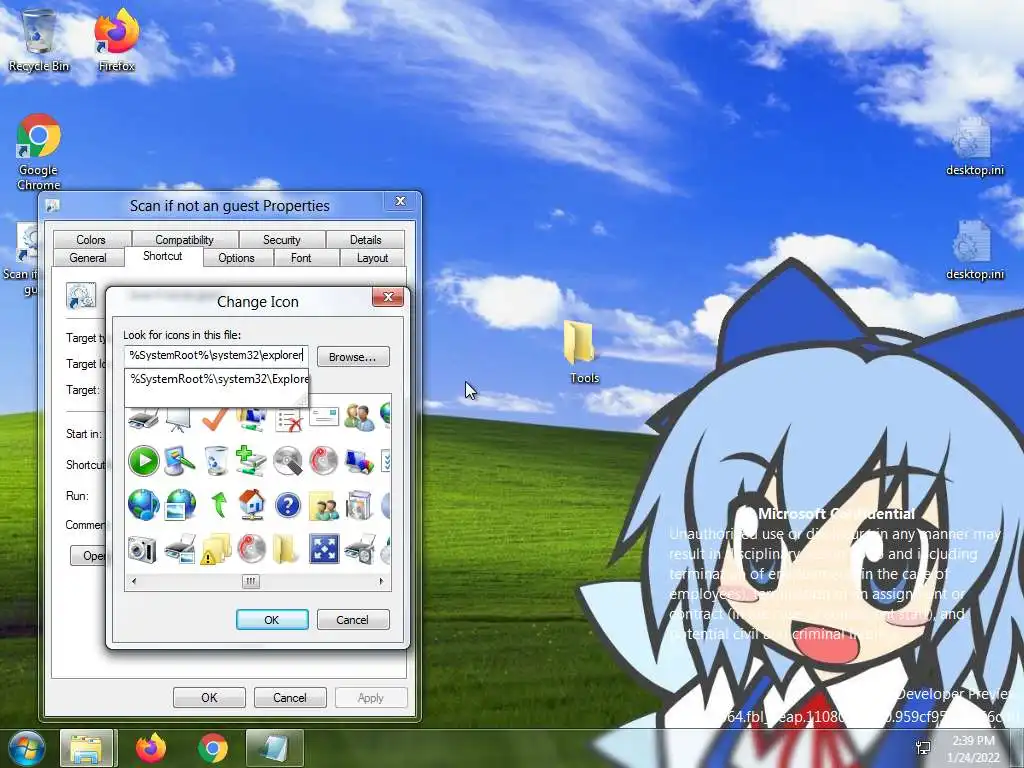Viewport: 1024px width, 768px height.
Task: Pick the globe with music note icon
Action: click(144, 505)
